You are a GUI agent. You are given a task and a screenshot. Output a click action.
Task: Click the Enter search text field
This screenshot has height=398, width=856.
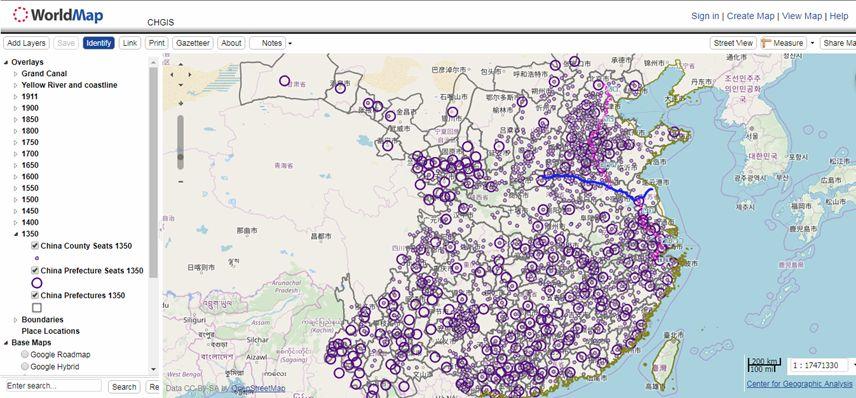pyautogui.click(x=54, y=386)
